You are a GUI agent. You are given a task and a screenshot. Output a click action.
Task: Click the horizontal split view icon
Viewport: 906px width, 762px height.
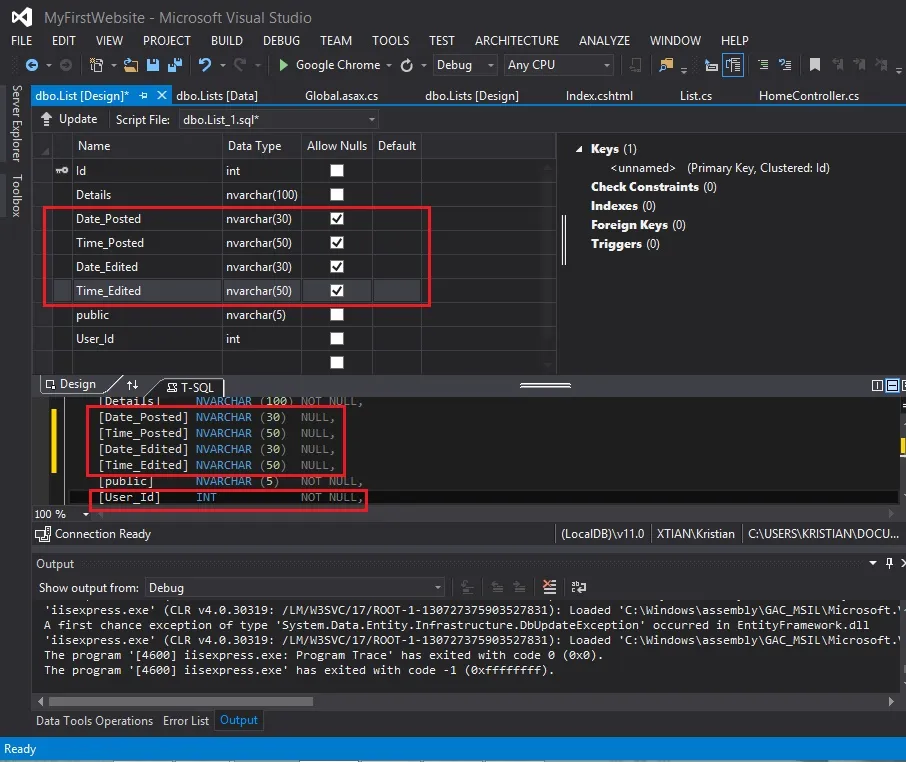[x=893, y=385]
